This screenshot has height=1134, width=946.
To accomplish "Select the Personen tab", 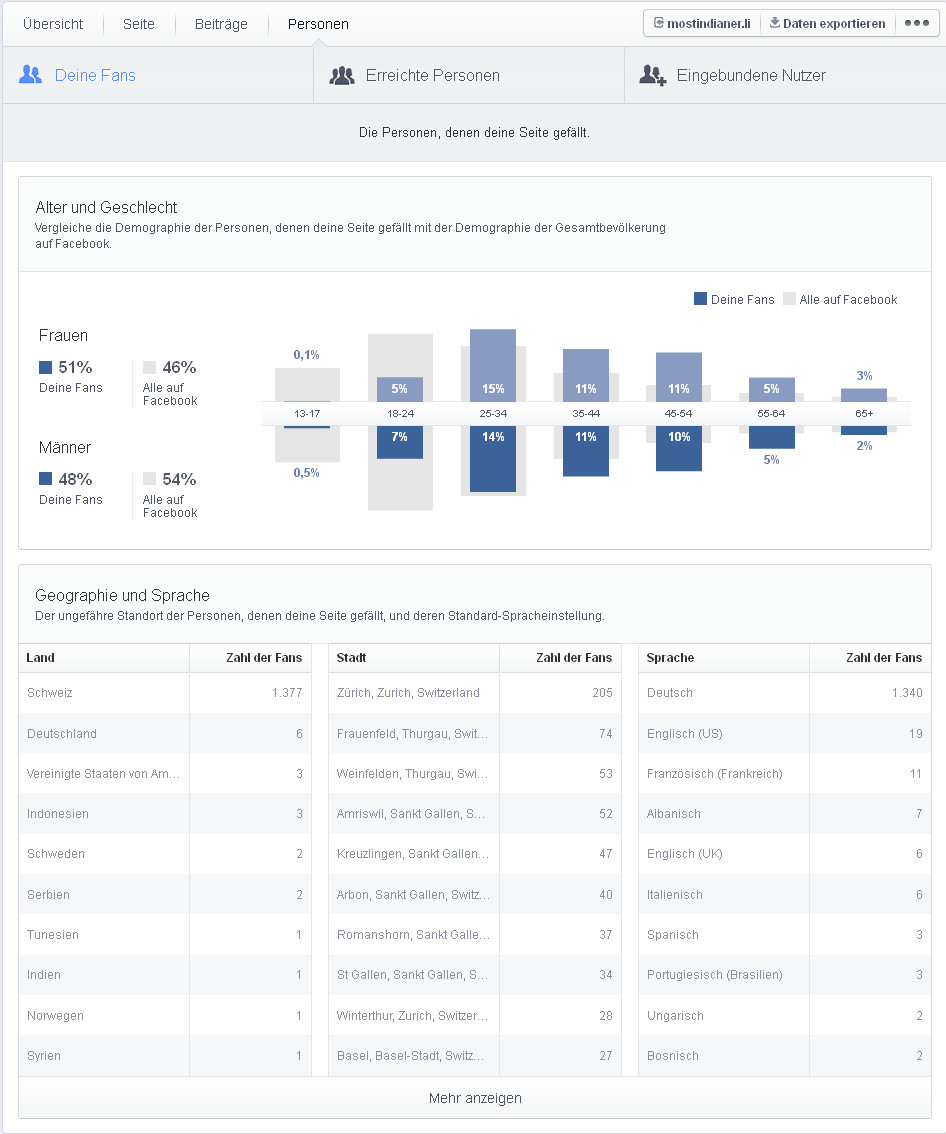I will tap(318, 24).
